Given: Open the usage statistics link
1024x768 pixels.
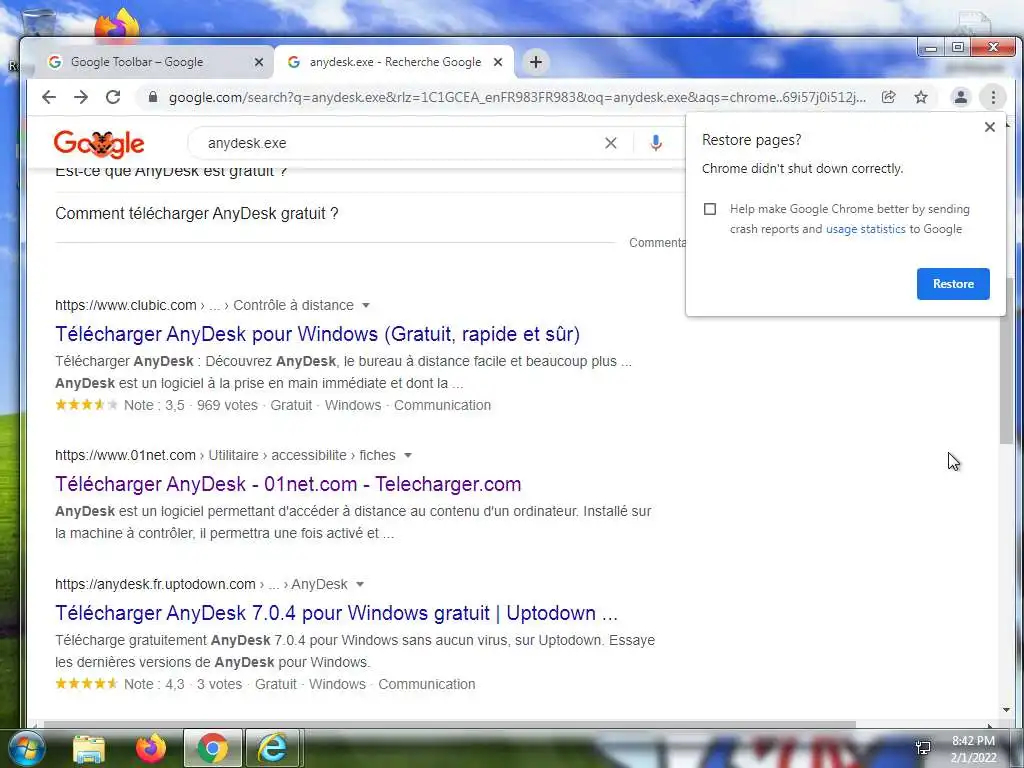Looking at the screenshot, I should click(x=865, y=229).
